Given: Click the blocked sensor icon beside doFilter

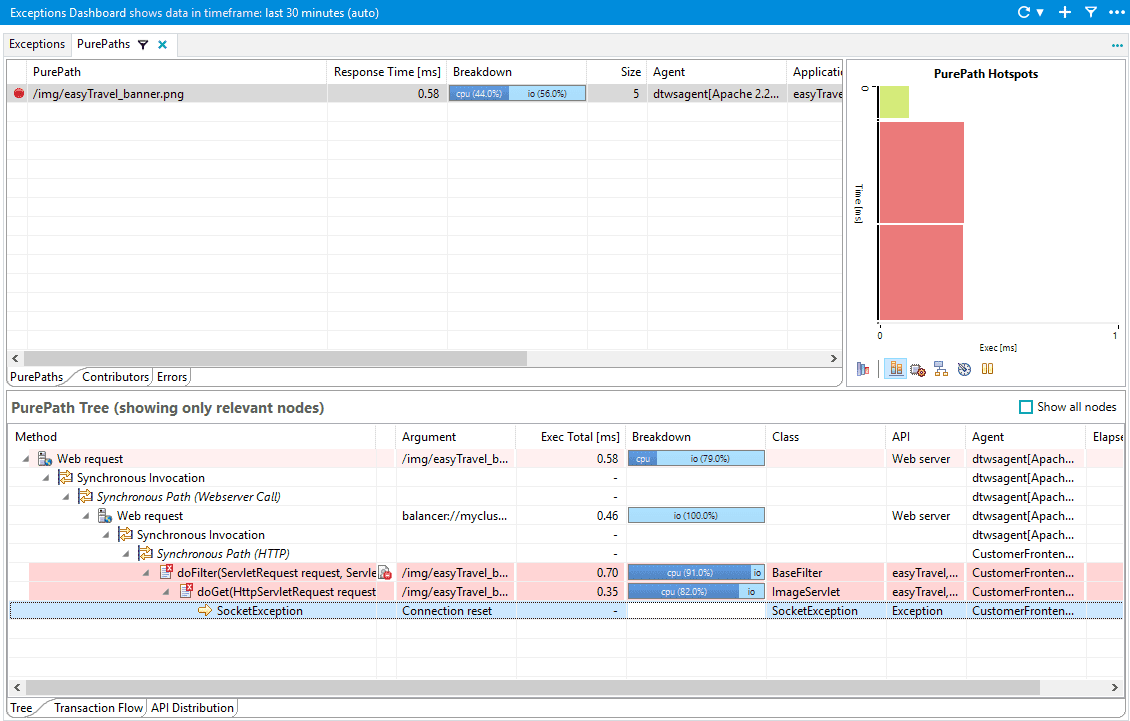Looking at the screenshot, I should pos(386,573).
